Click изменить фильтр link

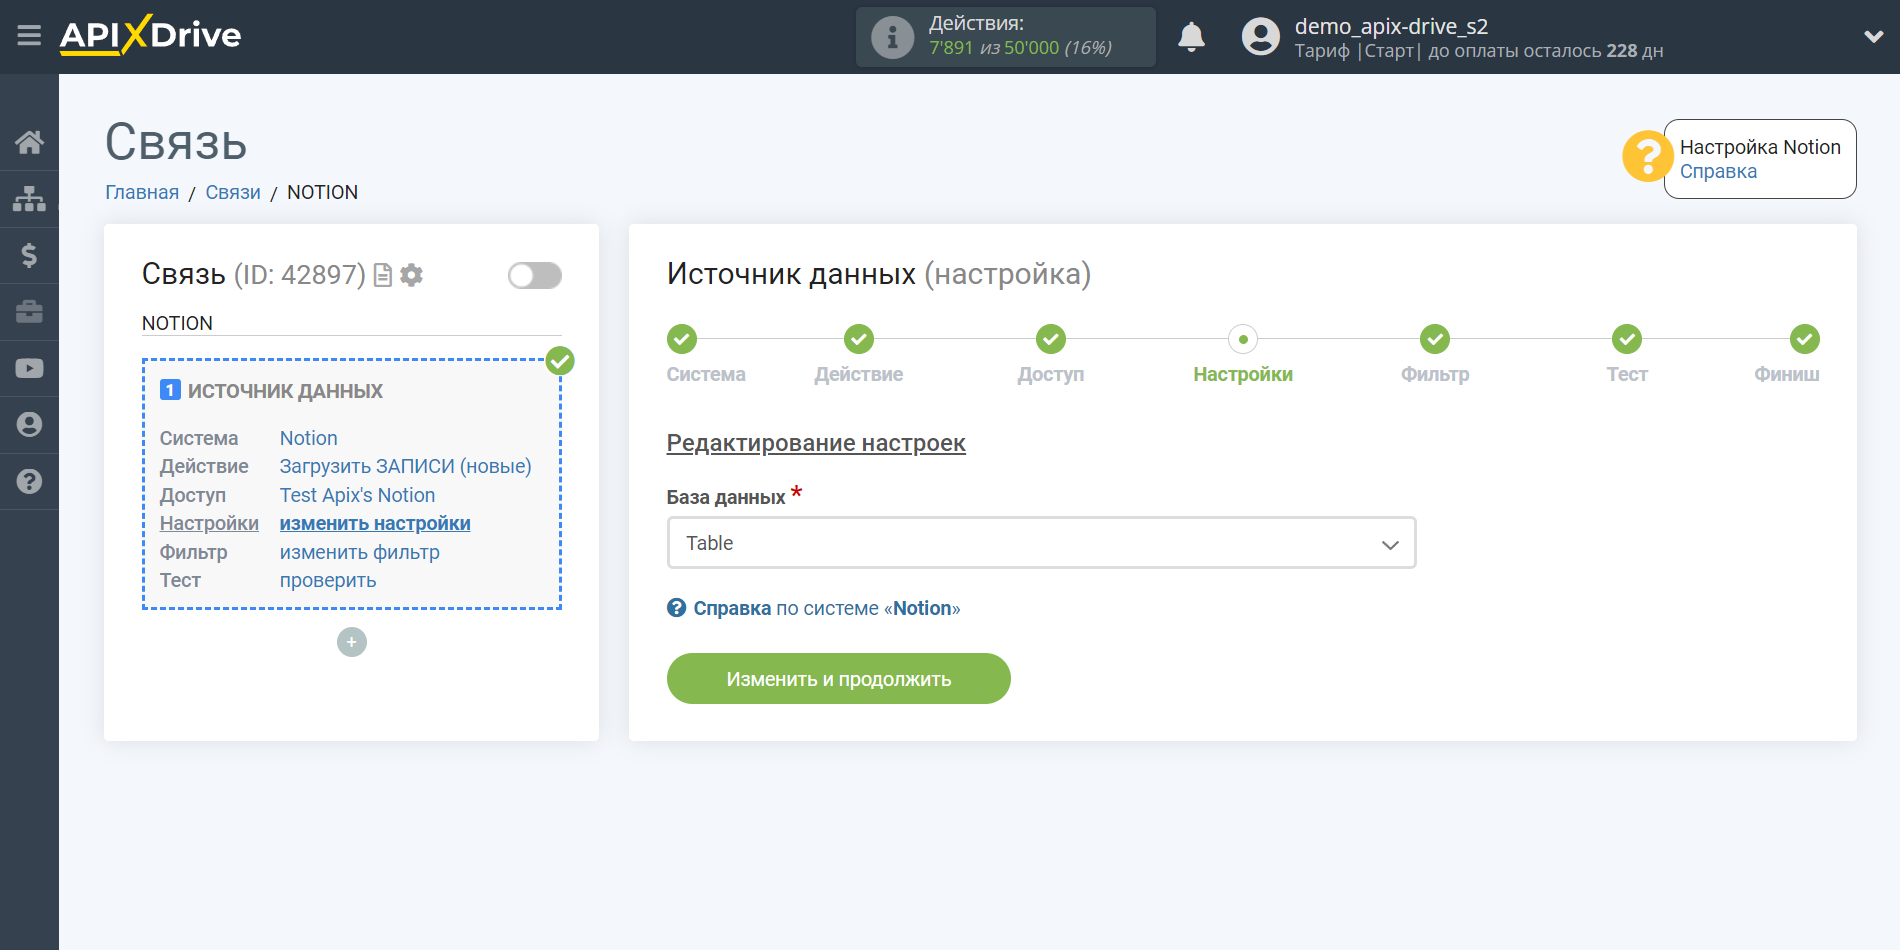coord(359,552)
